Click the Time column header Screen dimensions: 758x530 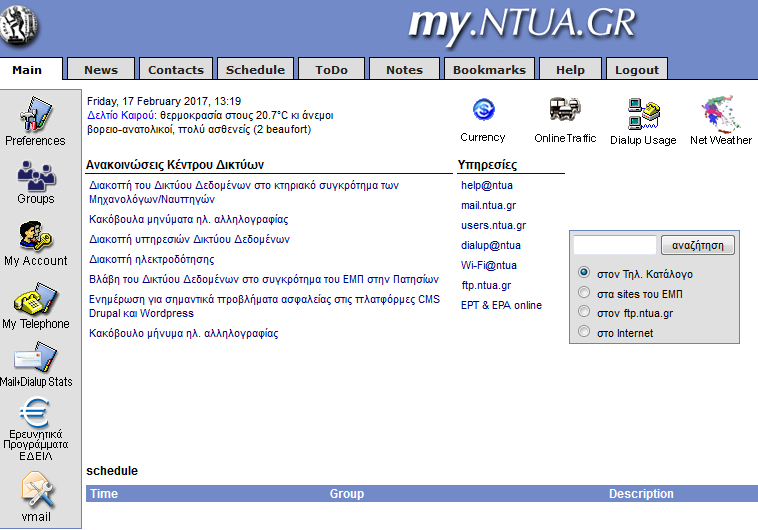pyautogui.click(x=104, y=494)
